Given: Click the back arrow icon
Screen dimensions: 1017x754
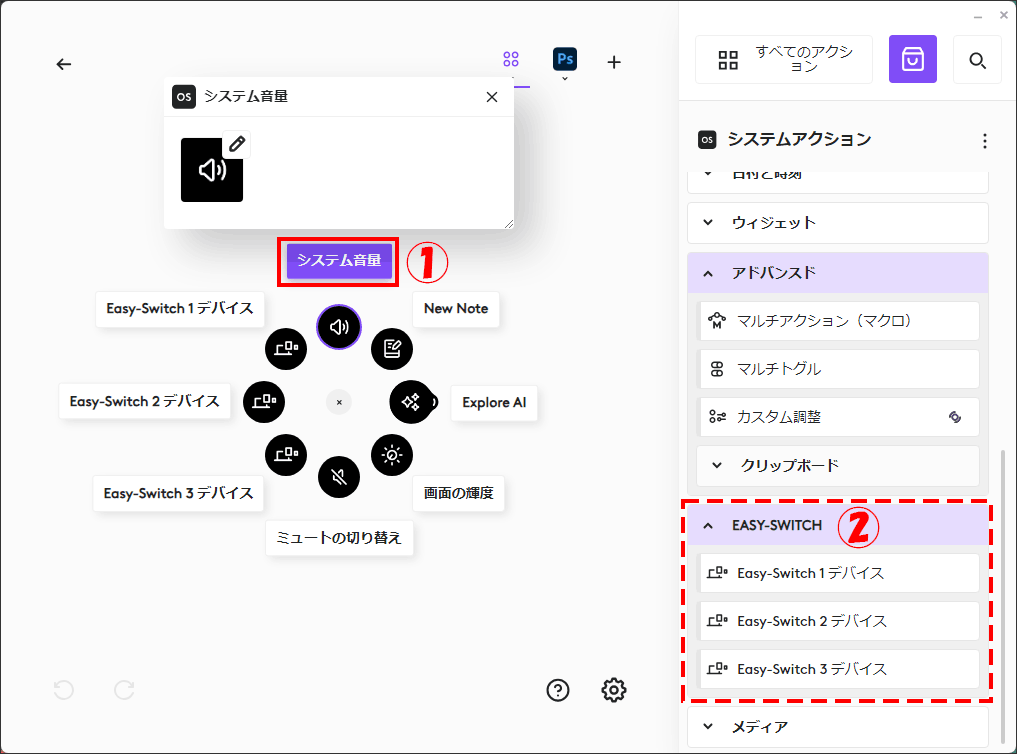Looking at the screenshot, I should (64, 64).
